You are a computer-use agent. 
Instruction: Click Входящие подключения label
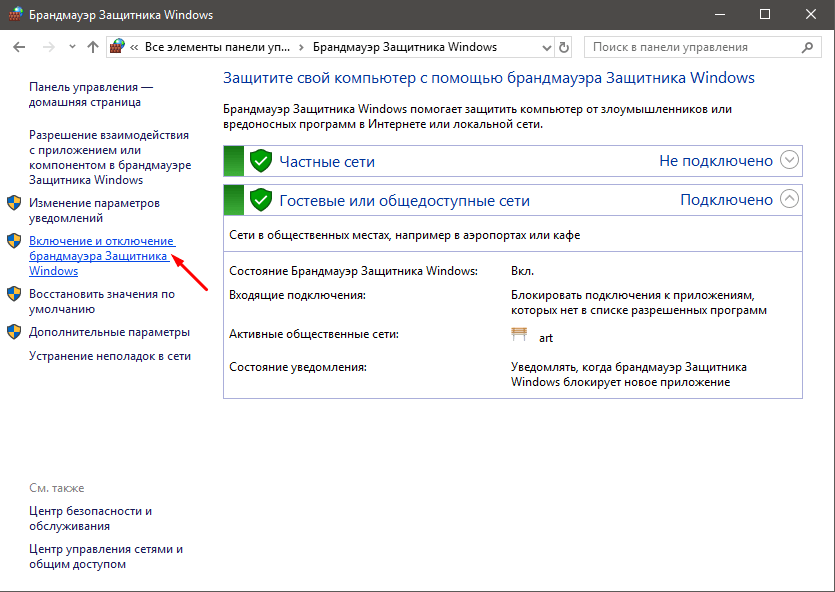pos(297,295)
